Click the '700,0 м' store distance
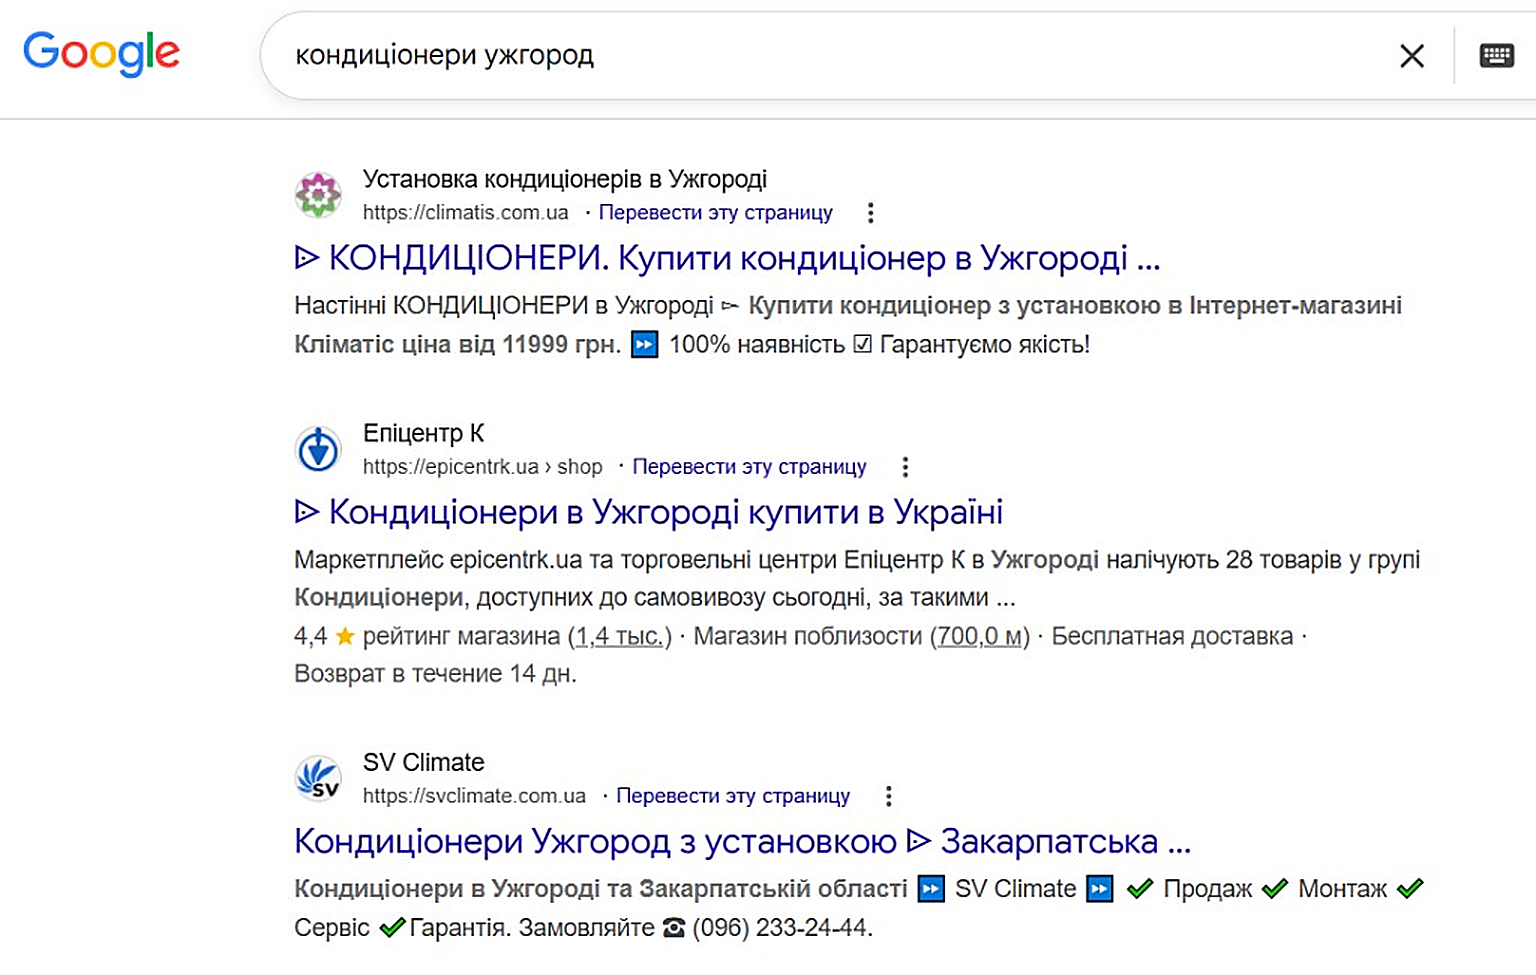1536x975 pixels. click(980, 636)
